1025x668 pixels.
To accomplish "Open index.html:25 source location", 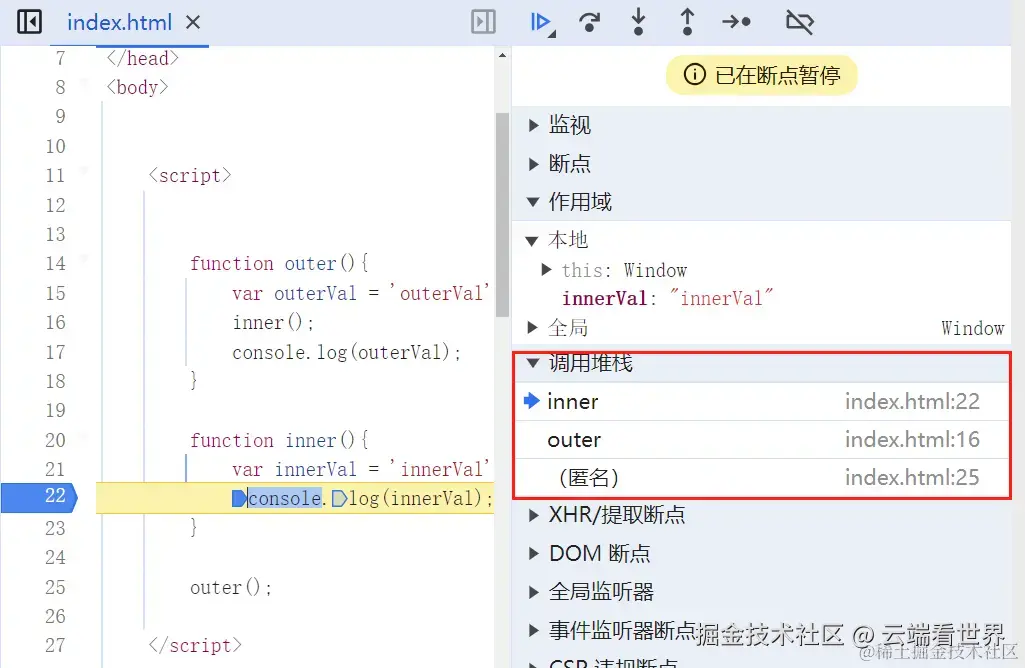I will pyautogui.click(x=912, y=478).
